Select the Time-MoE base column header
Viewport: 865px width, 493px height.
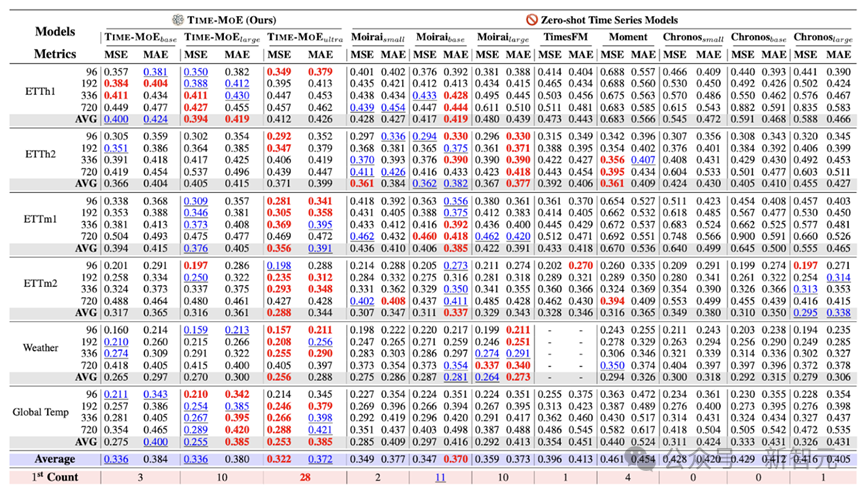tap(133, 36)
